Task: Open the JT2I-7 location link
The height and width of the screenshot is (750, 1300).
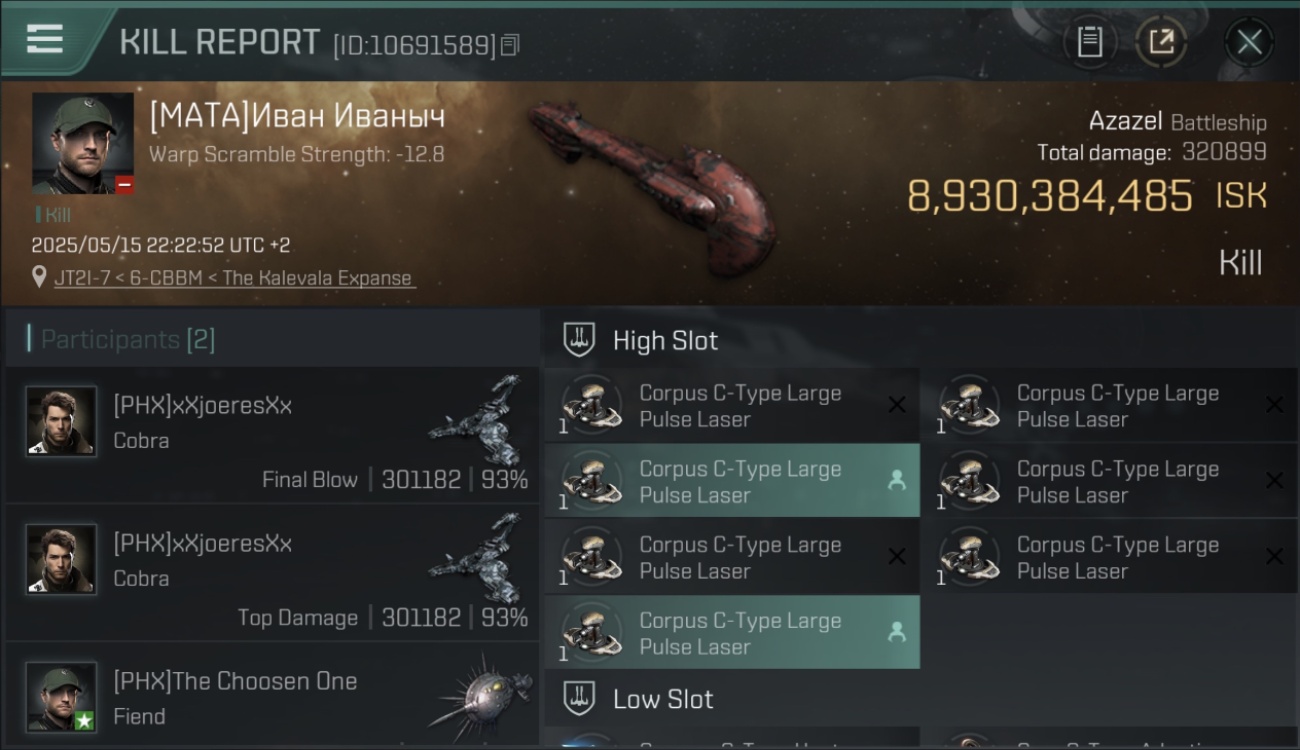Action: click(x=234, y=278)
